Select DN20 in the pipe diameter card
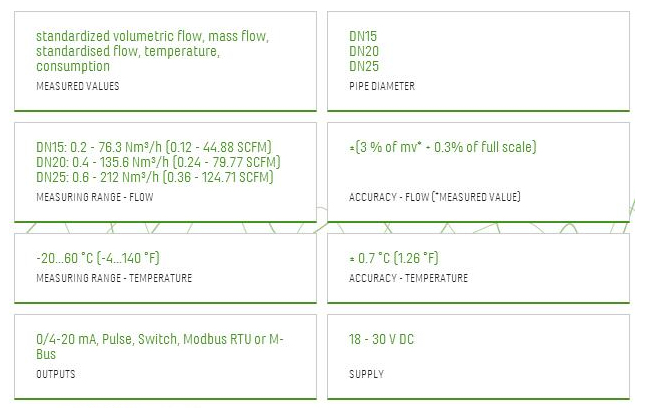 tap(364, 51)
